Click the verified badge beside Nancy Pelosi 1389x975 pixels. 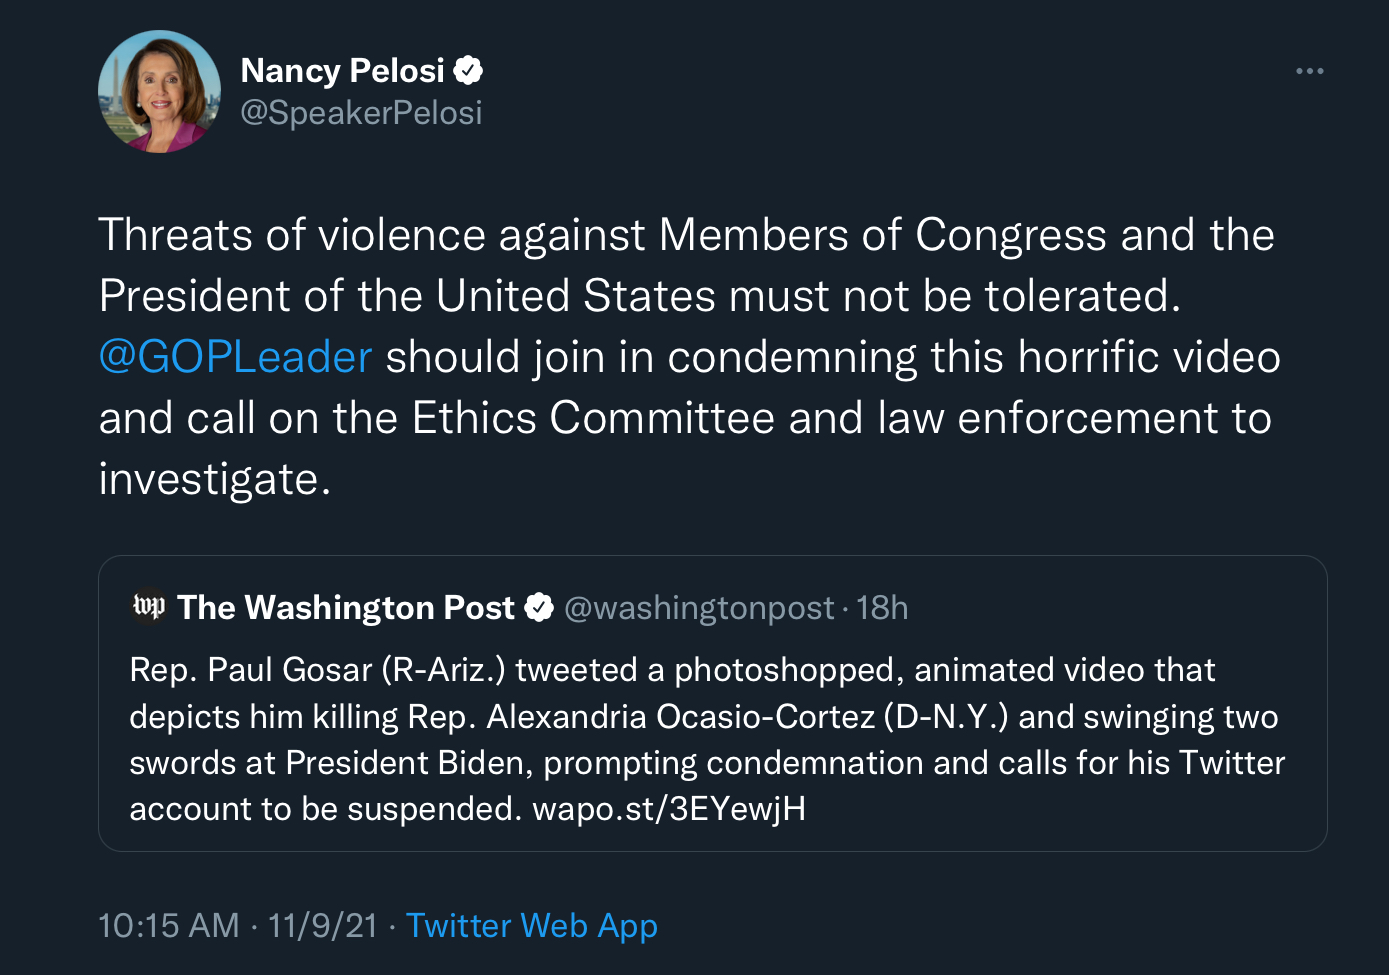click(x=468, y=70)
